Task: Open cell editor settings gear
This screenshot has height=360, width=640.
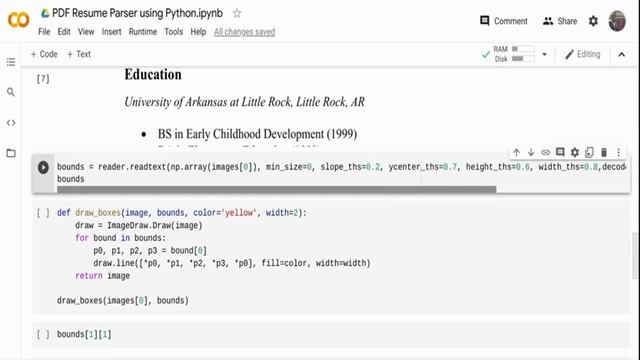Action: click(x=575, y=153)
